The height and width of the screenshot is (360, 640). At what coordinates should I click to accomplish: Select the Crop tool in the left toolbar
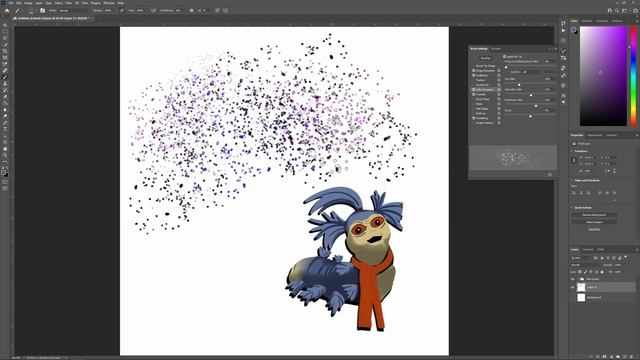(5, 51)
